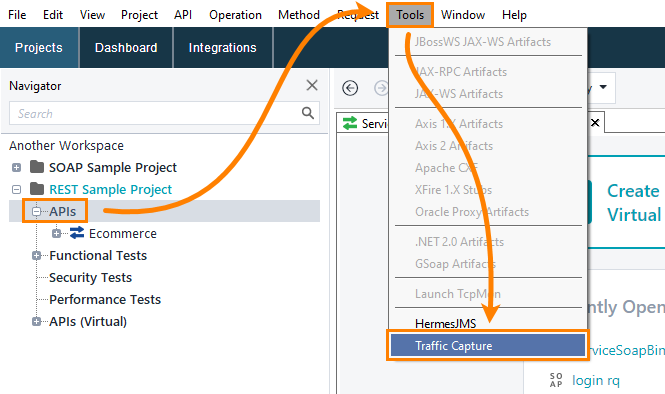Screen dimensions: 665x394
Task: Expand the SOAP Sample Project node
Action: (x=17, y=168)
